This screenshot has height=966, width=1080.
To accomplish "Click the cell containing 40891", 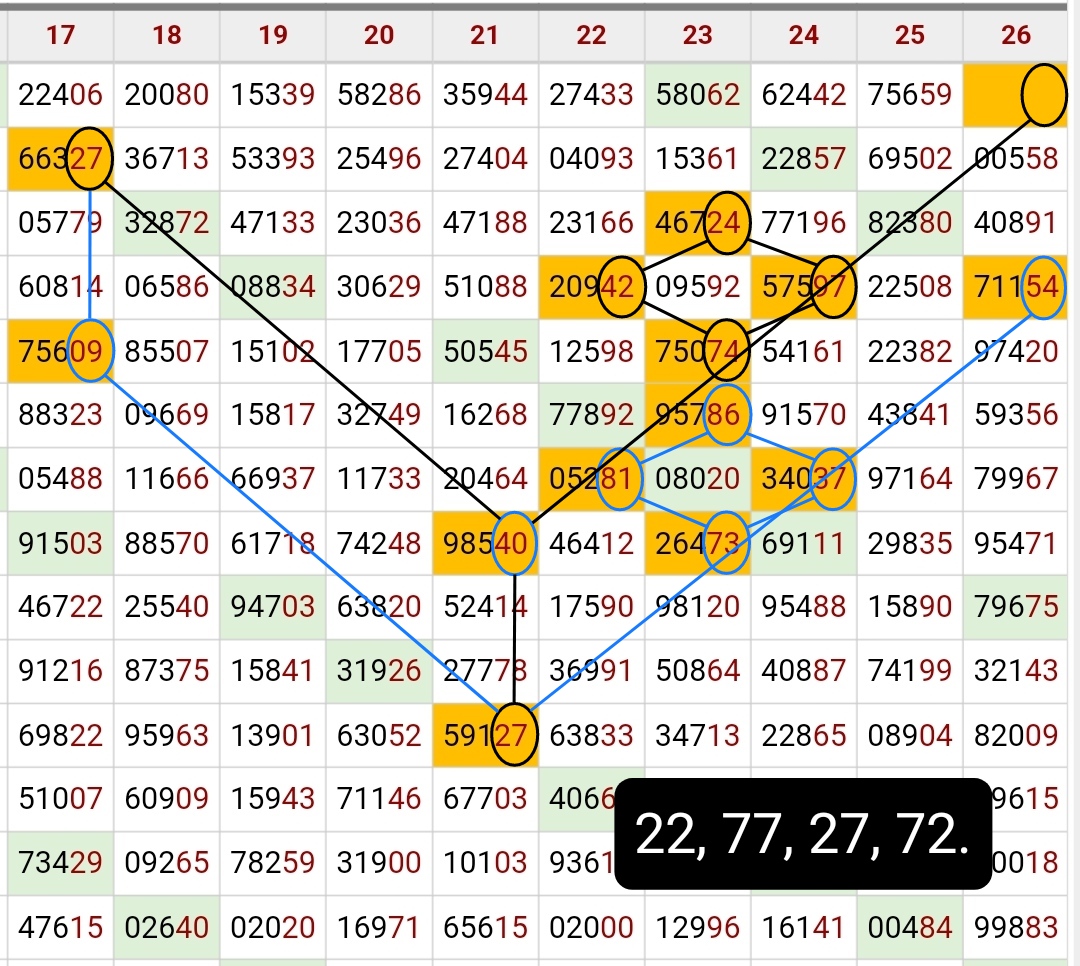I will [x=1016, y=223].
